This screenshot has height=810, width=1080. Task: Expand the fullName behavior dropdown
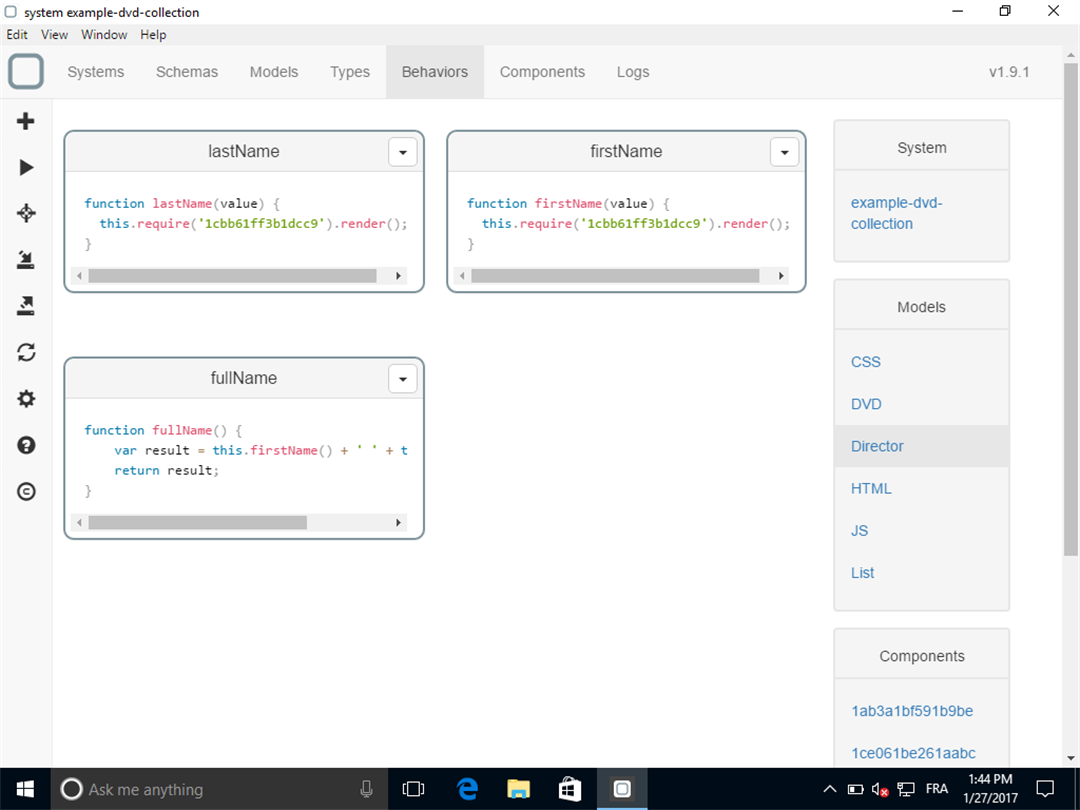(403, 379)
